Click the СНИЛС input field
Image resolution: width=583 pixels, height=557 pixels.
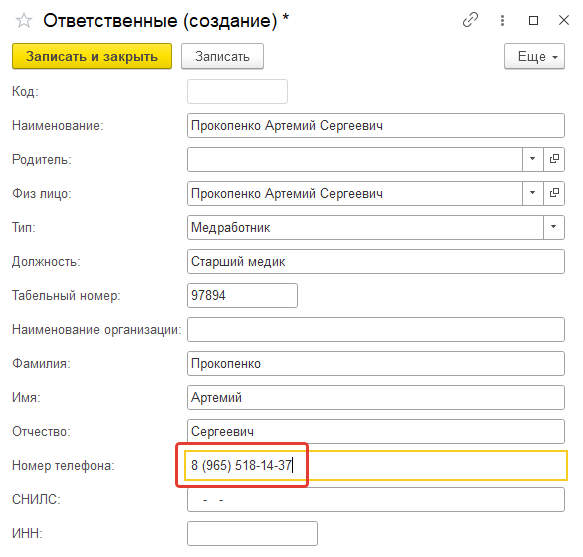click(x=376, y=500)
